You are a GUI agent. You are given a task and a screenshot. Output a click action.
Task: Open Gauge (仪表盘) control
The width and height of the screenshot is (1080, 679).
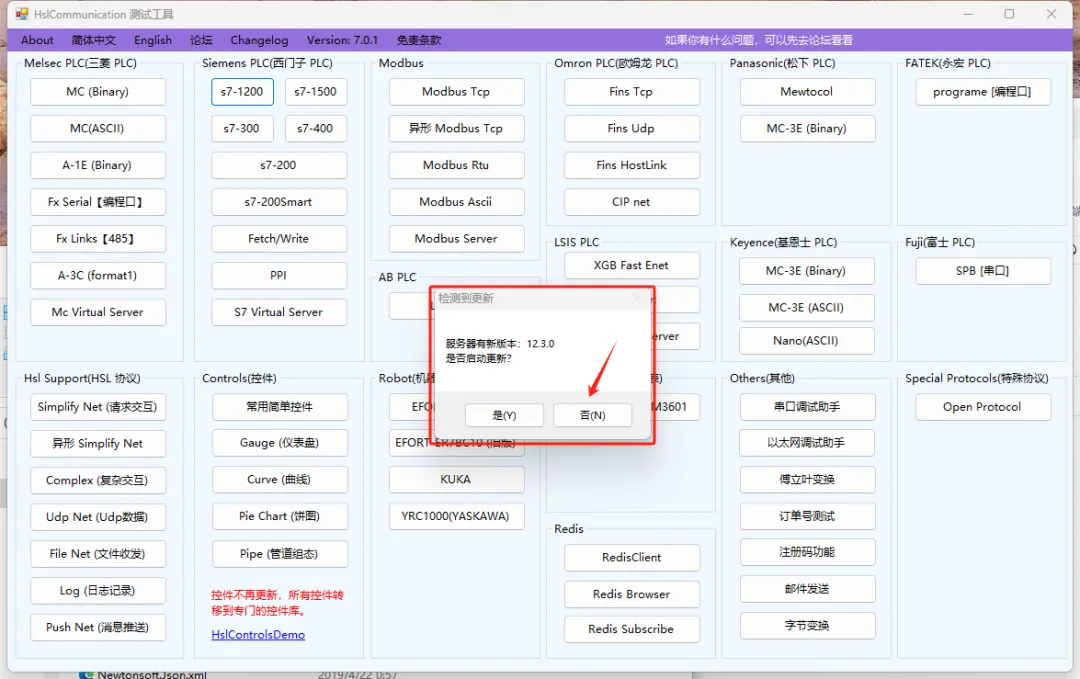(280, 443)
